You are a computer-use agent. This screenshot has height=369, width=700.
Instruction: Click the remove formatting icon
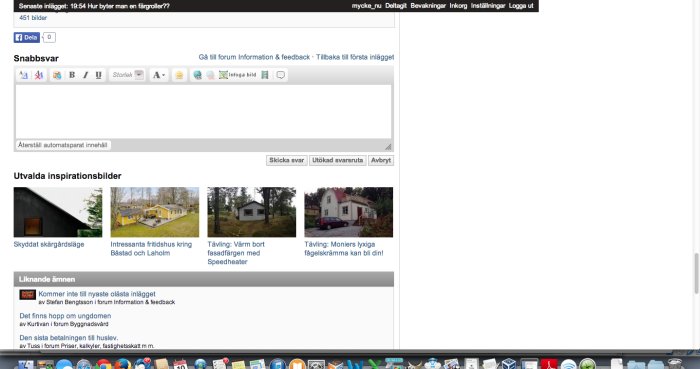point(39,75)
